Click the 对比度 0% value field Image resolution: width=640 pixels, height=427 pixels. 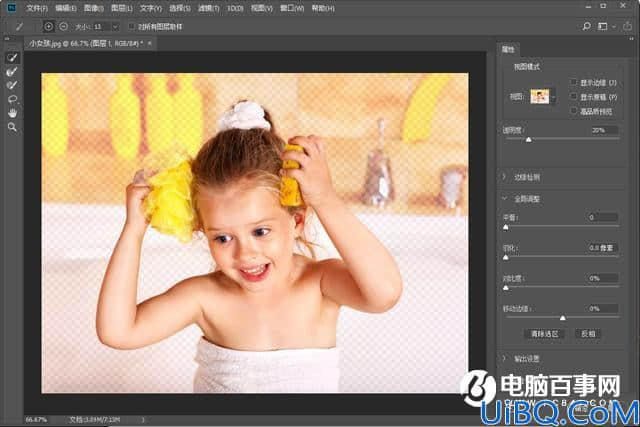[602, 278]
